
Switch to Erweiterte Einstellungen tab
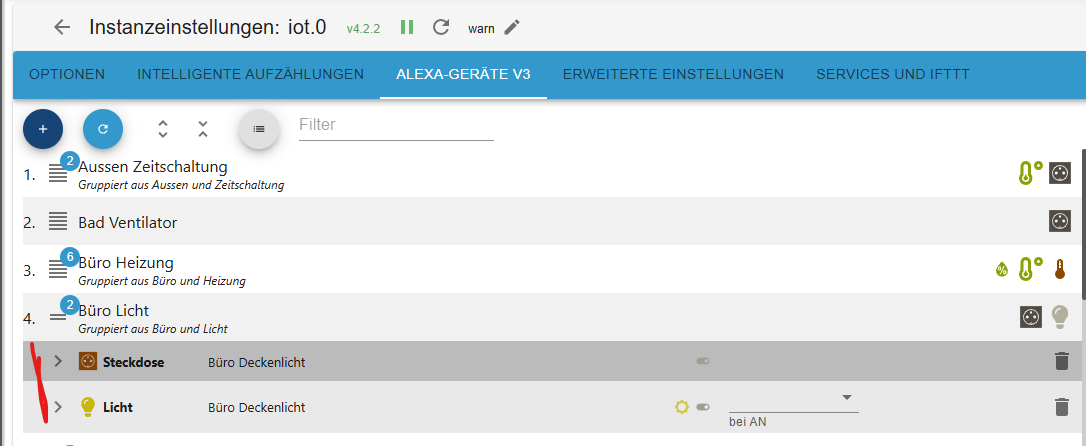point(673,74)
